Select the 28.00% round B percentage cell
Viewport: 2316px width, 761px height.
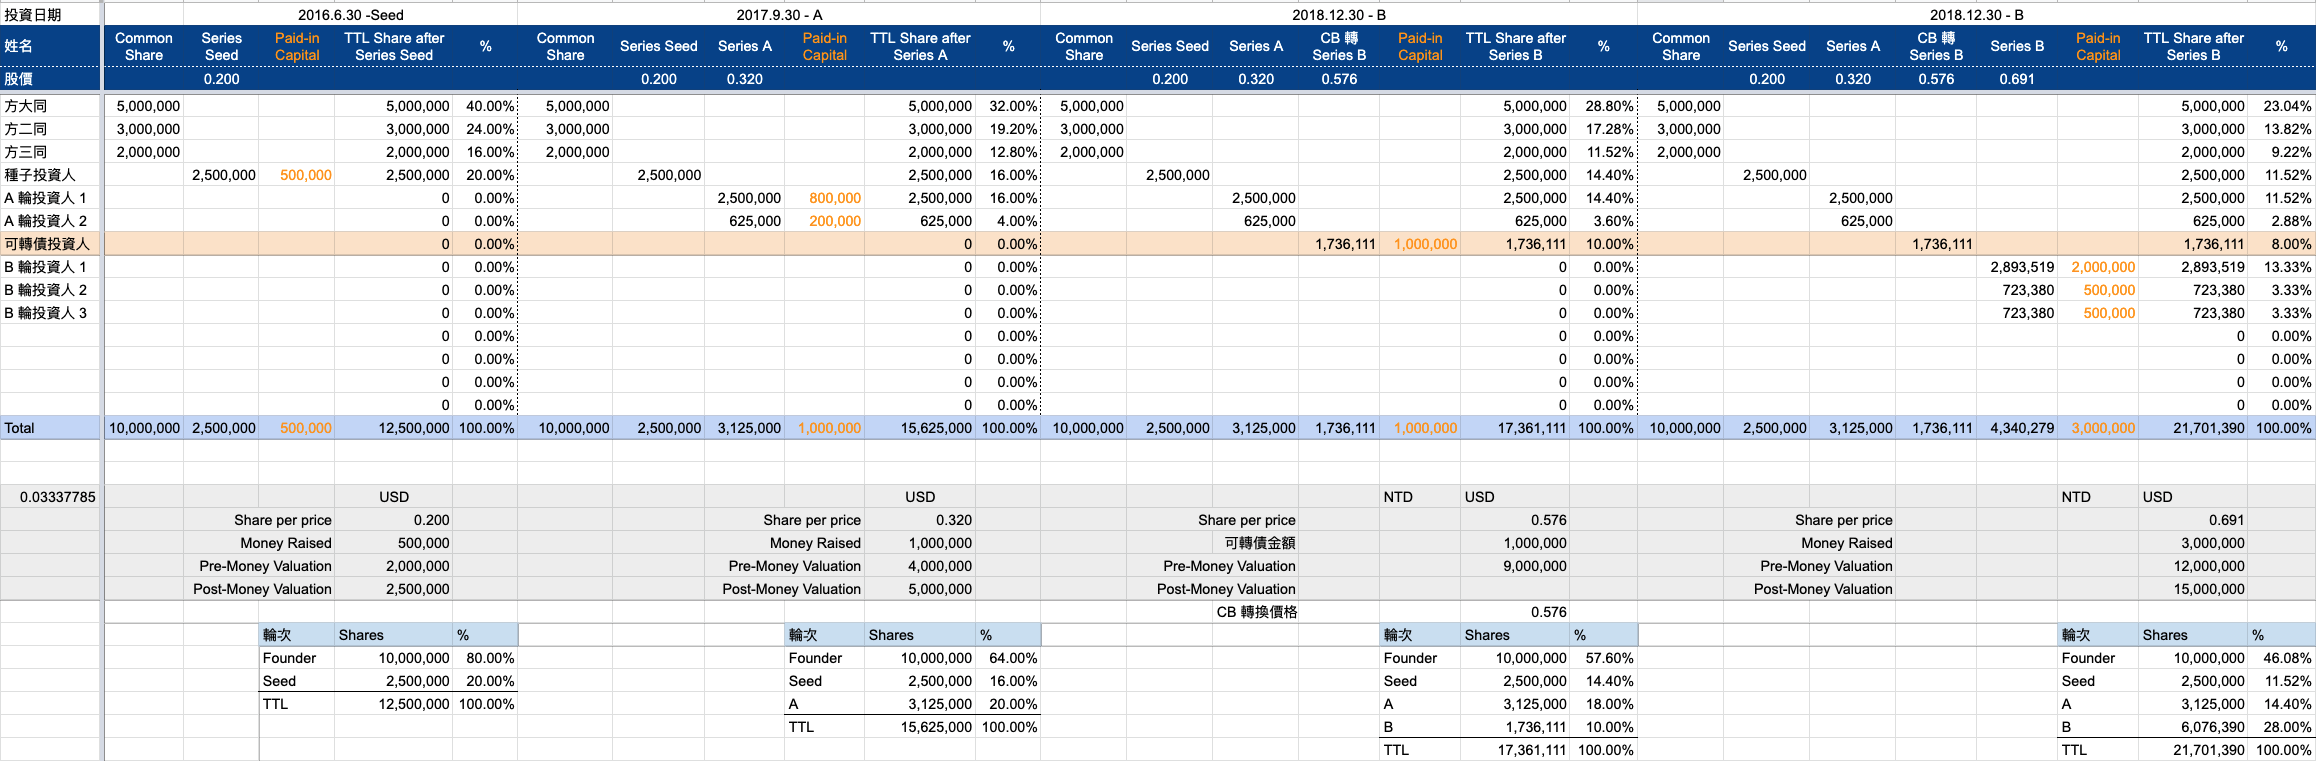2281,727
